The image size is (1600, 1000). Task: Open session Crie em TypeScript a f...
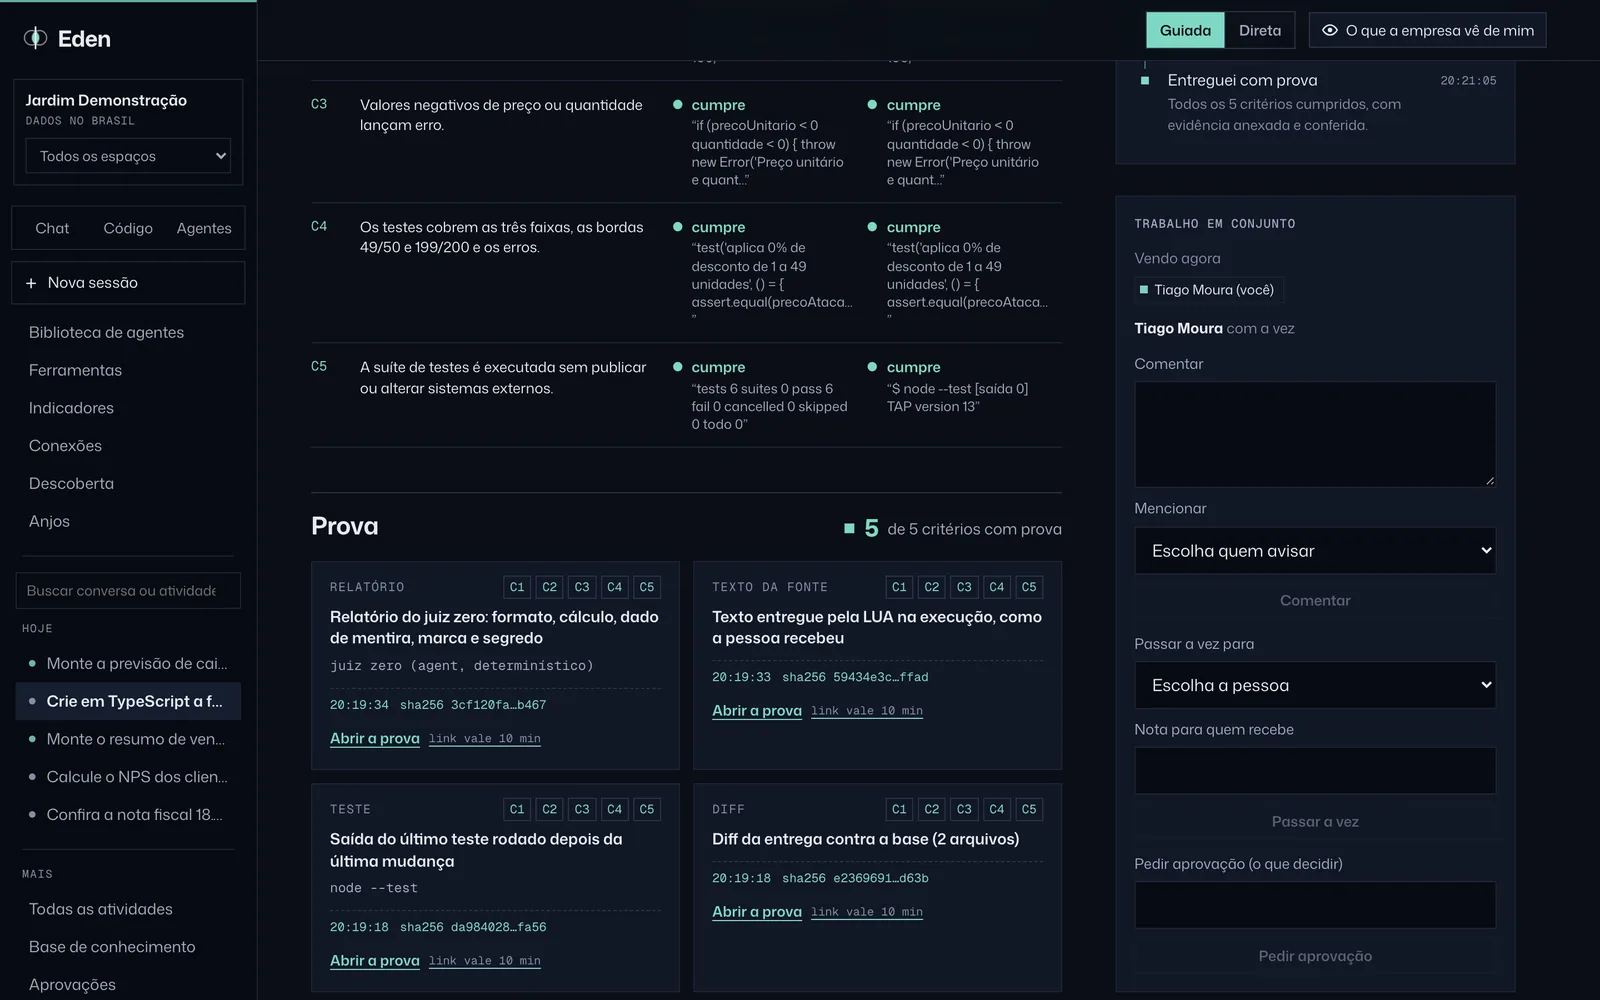coord(128,701)
